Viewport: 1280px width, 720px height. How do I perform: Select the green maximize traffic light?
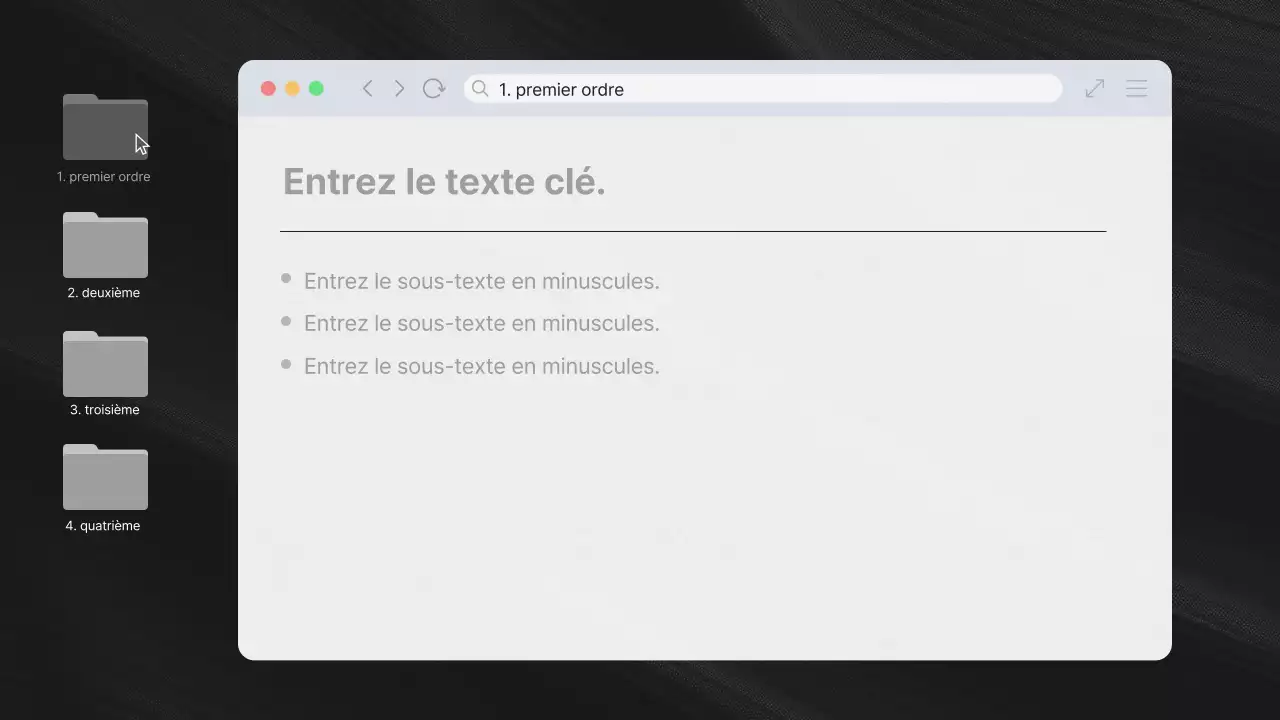click(x=316, y=88)
